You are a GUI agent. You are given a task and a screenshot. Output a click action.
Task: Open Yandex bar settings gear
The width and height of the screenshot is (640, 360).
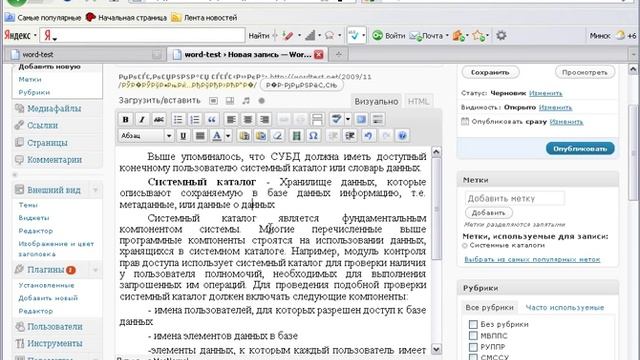(501, 36)
